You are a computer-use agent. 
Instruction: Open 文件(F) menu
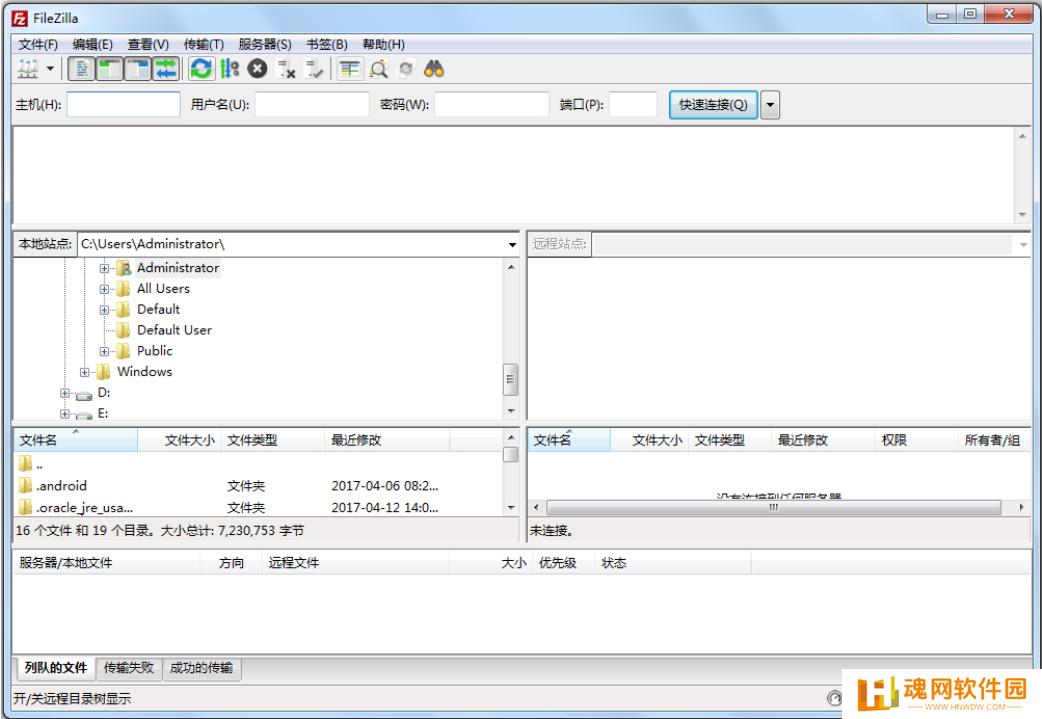pyautogui.click(x=38, y=45)
